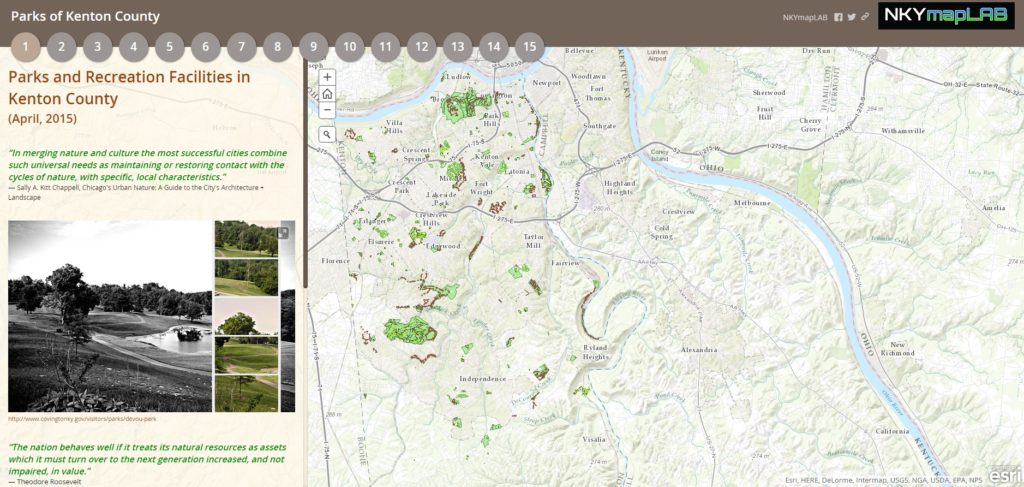Click the Cold Spring map label
1024x487 pixels.
pos(662,232)
